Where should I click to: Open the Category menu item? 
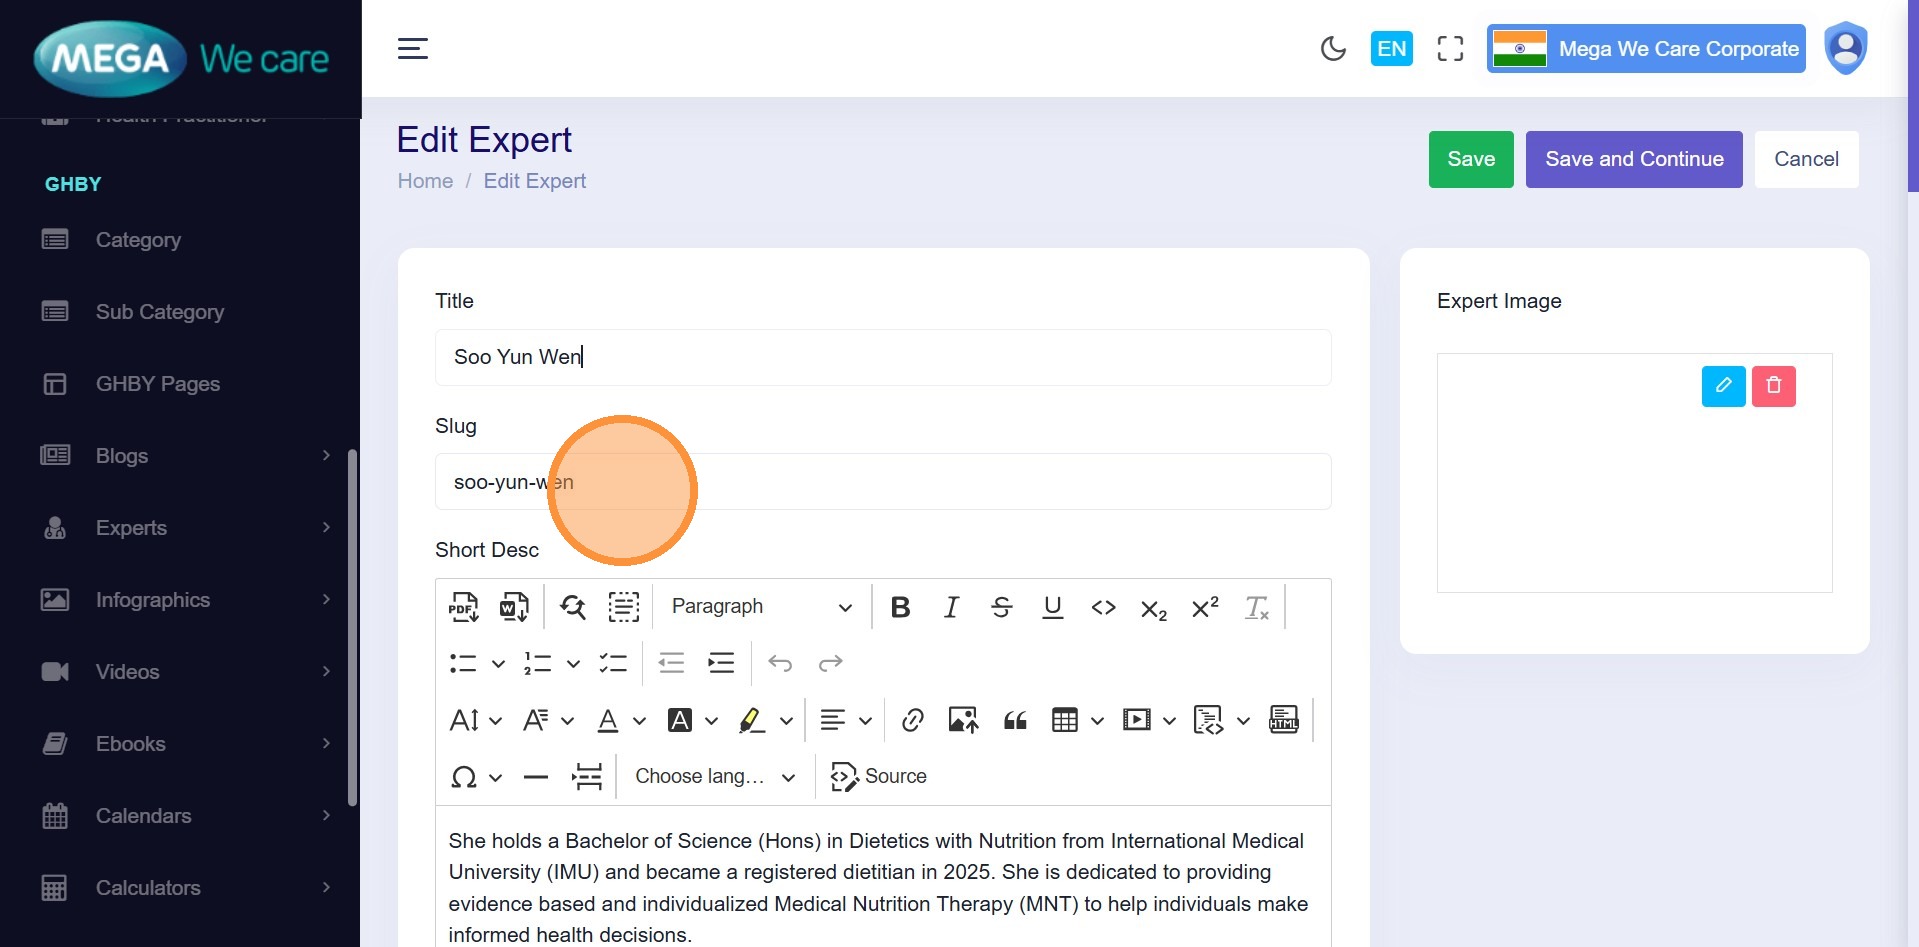pyautogui.click(x=138, y=240)
